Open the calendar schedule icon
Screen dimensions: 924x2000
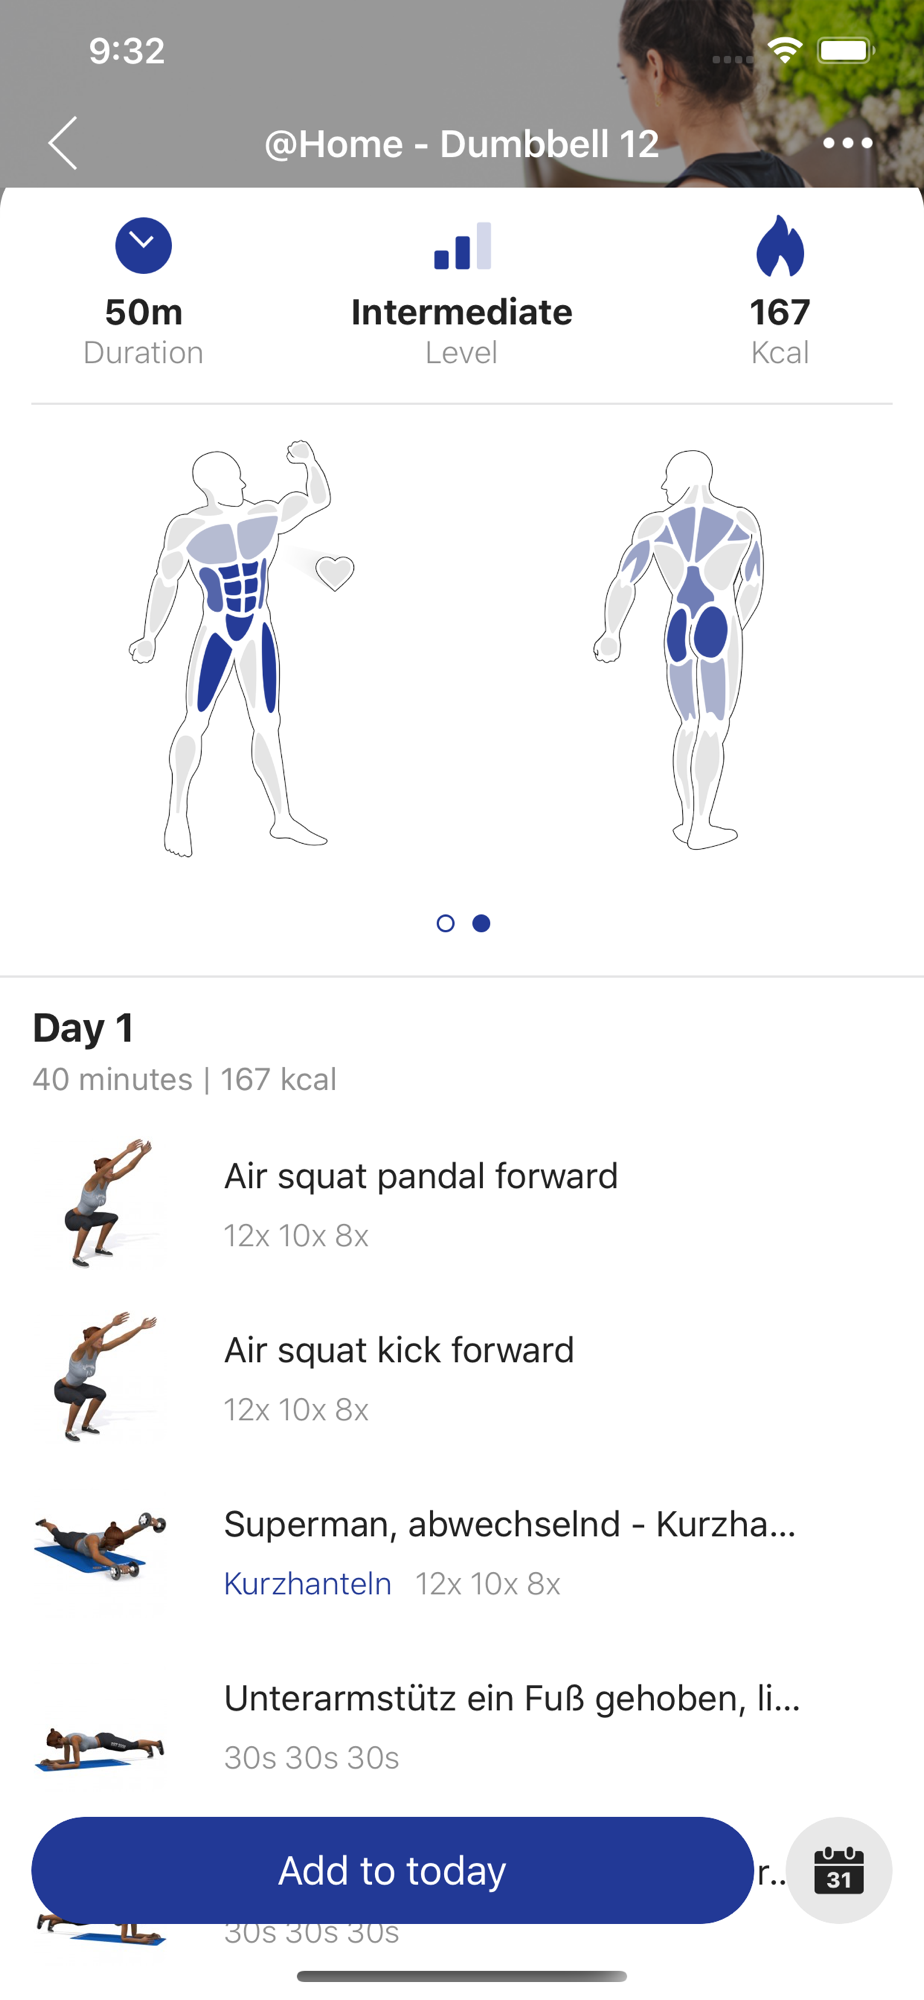[x=839, y=1870]
